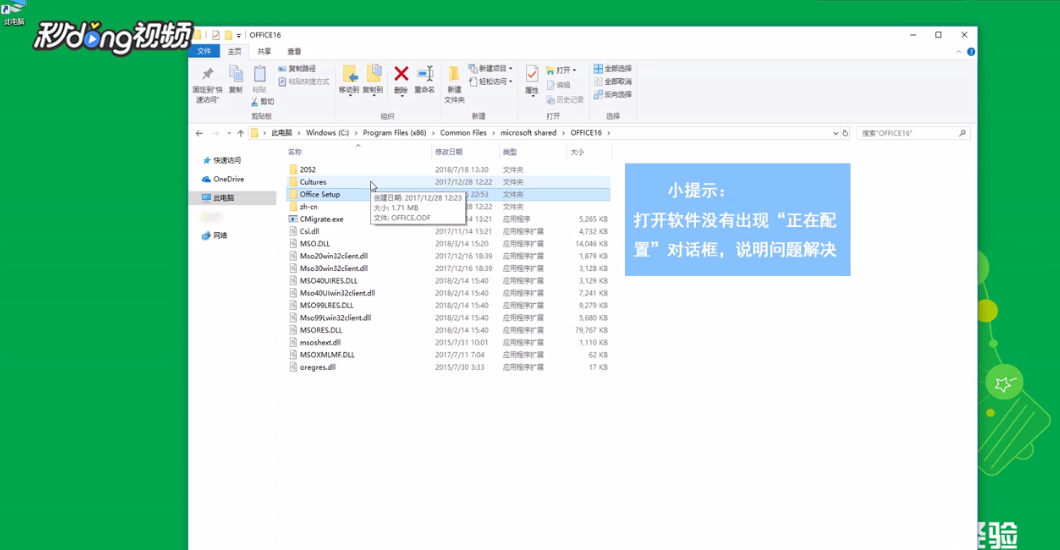Open the File (文件) tab
Viewport: 1060px width, 550px height.
pos(204,51)
